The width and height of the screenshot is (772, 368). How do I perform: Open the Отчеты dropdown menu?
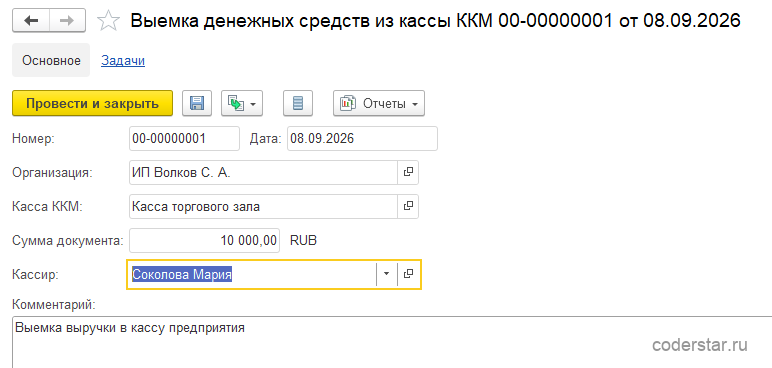[379, 103]
